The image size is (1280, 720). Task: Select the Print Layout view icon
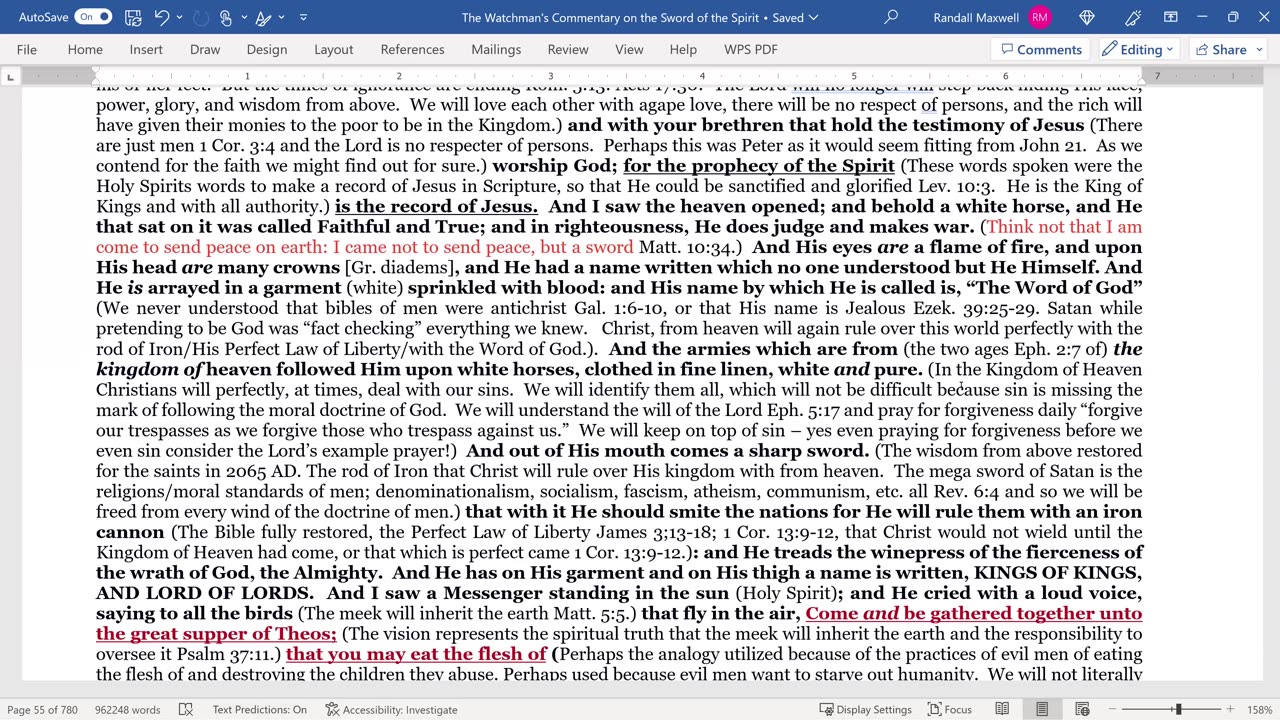(1042, 709)
